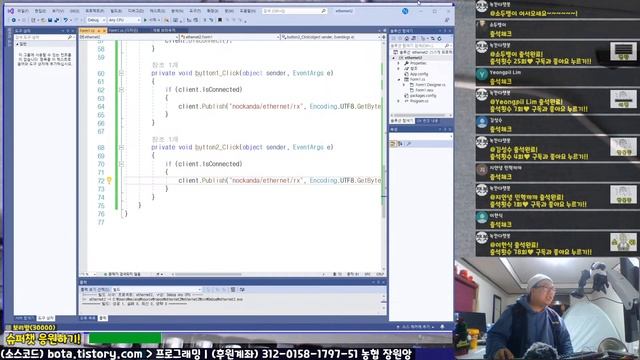Screen dimensions: 640x360
Task: Click the word-wrap icon in Output toolbar
Action: pos(242,289)
